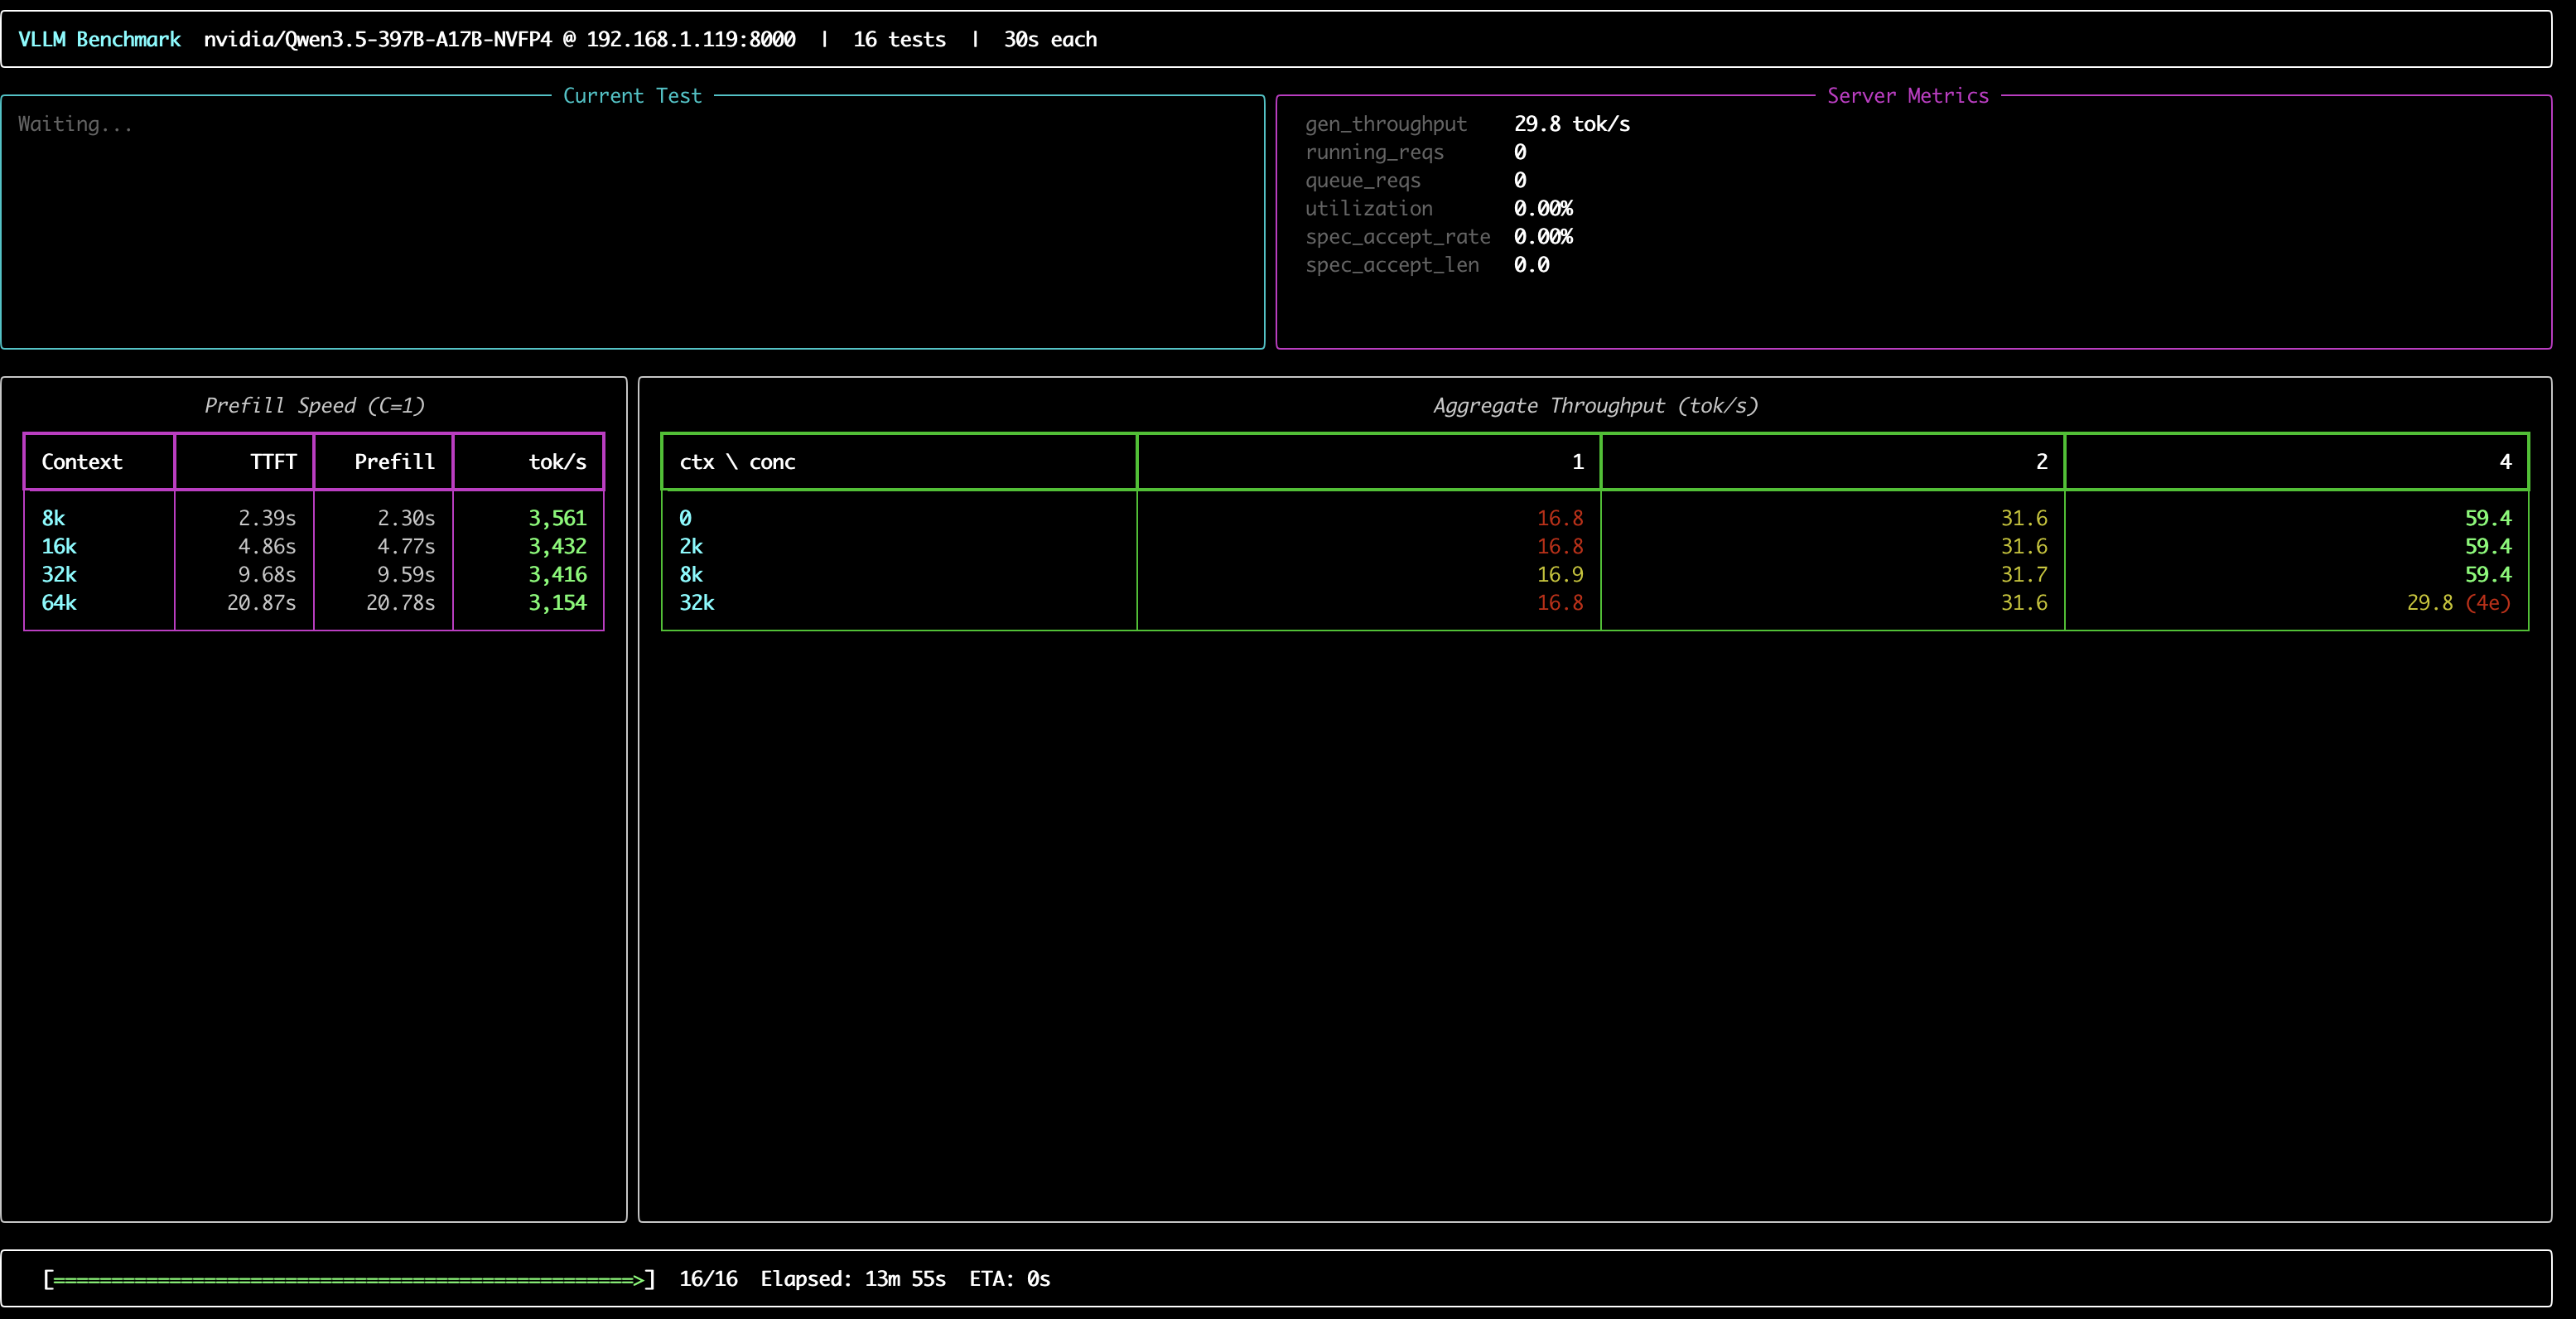Click the VLLM Benchmark title text

[99, 39]
